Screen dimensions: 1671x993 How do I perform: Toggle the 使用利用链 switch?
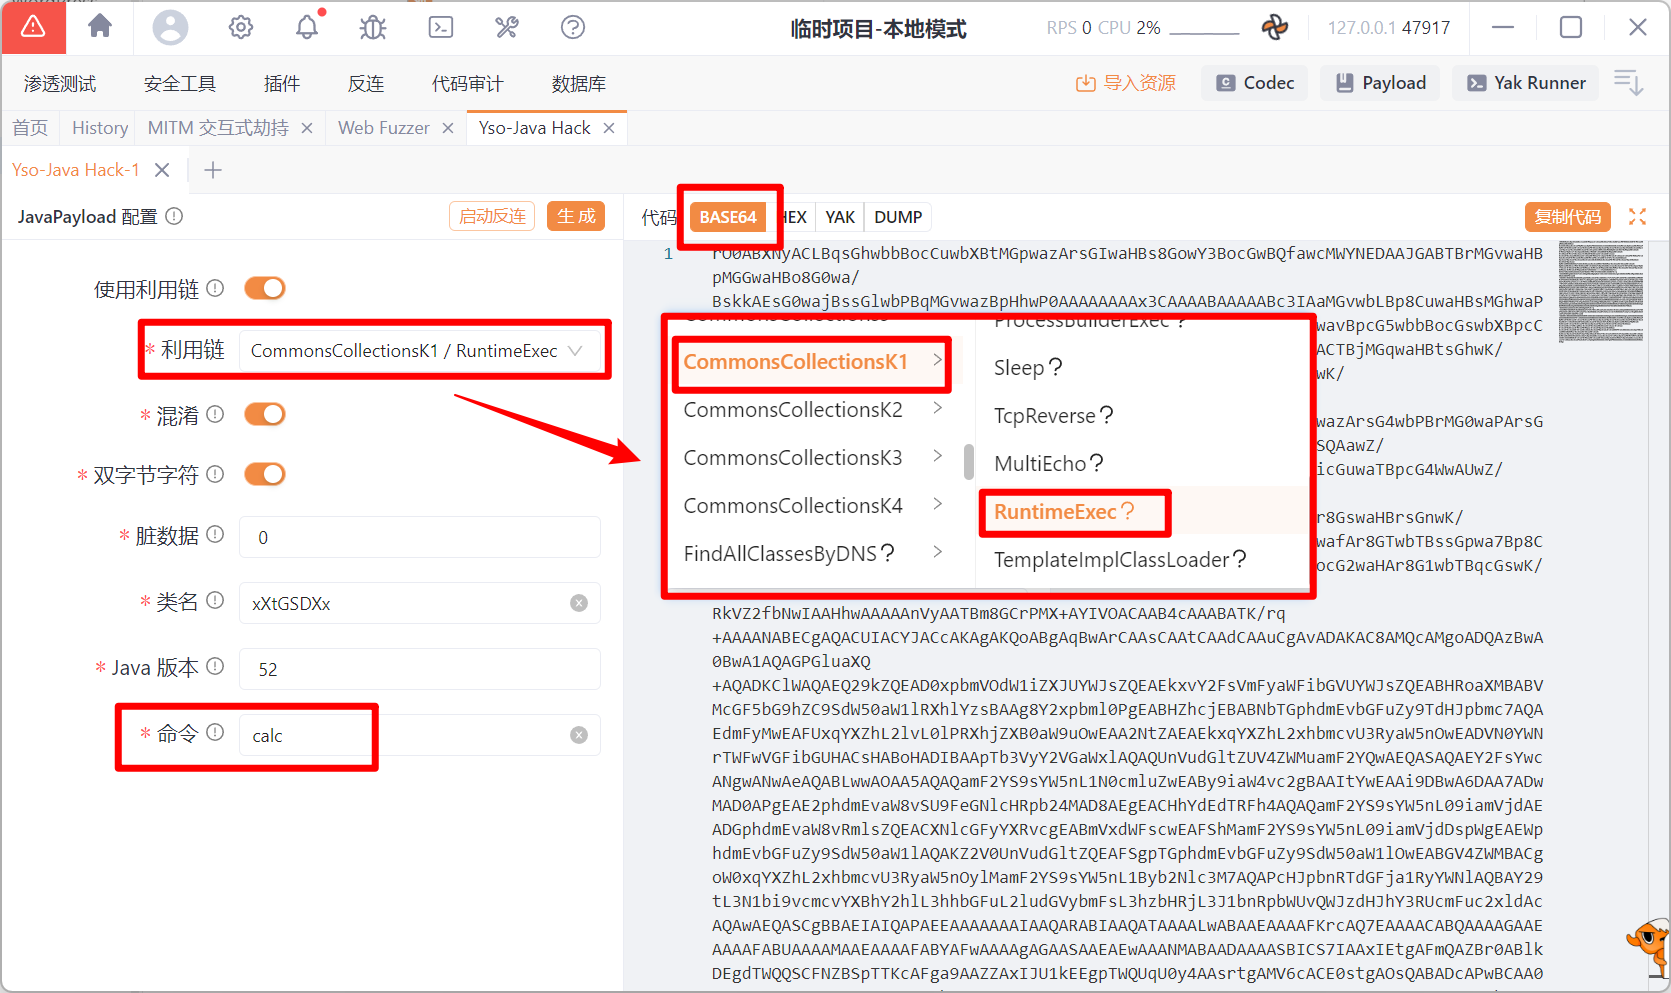(x=265, y=289)
